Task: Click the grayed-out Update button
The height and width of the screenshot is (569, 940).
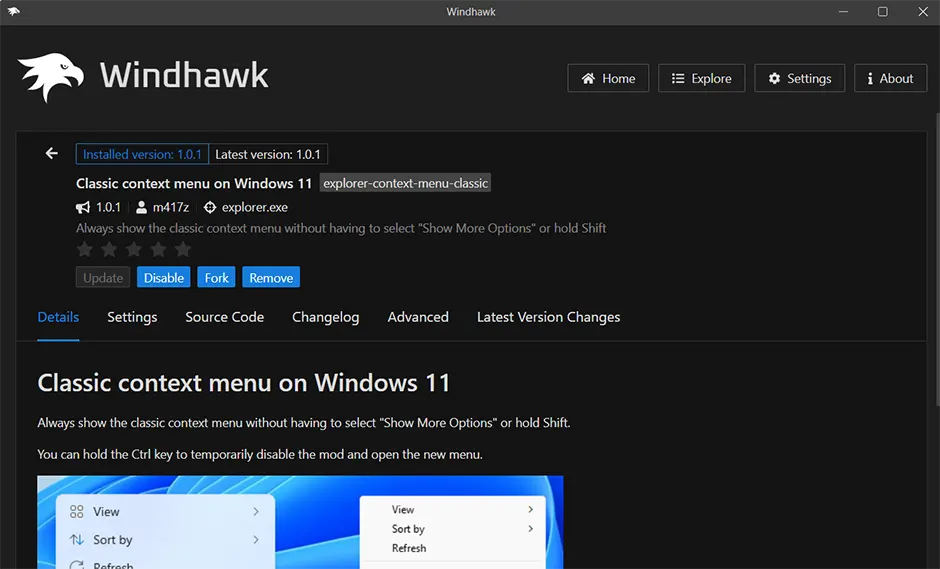Action: point(103,277)
